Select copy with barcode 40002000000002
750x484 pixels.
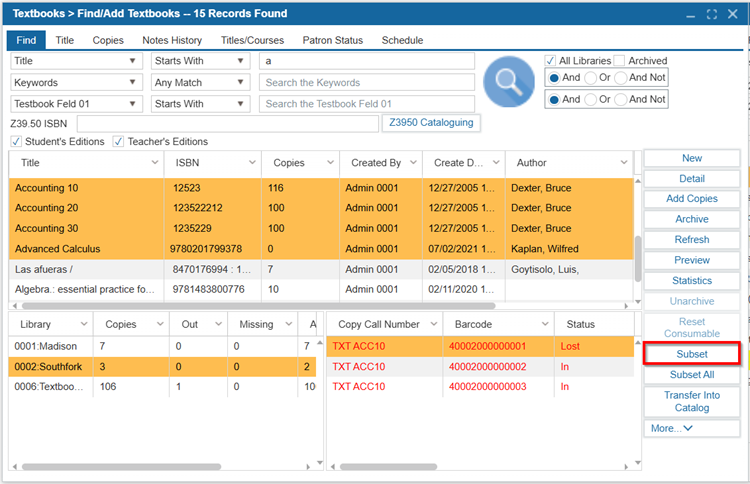(x=480, y=367)
